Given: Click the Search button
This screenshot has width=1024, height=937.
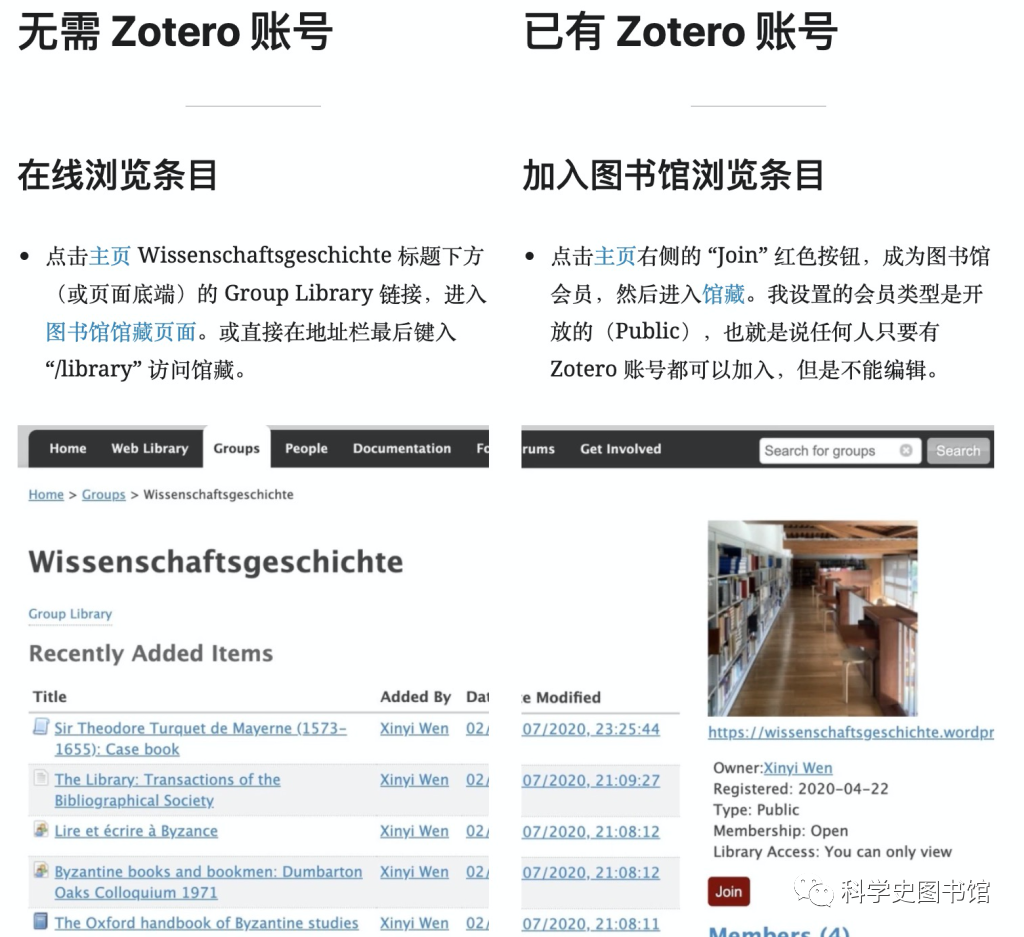Looking at the screenshot, I should tap(958, 451).
